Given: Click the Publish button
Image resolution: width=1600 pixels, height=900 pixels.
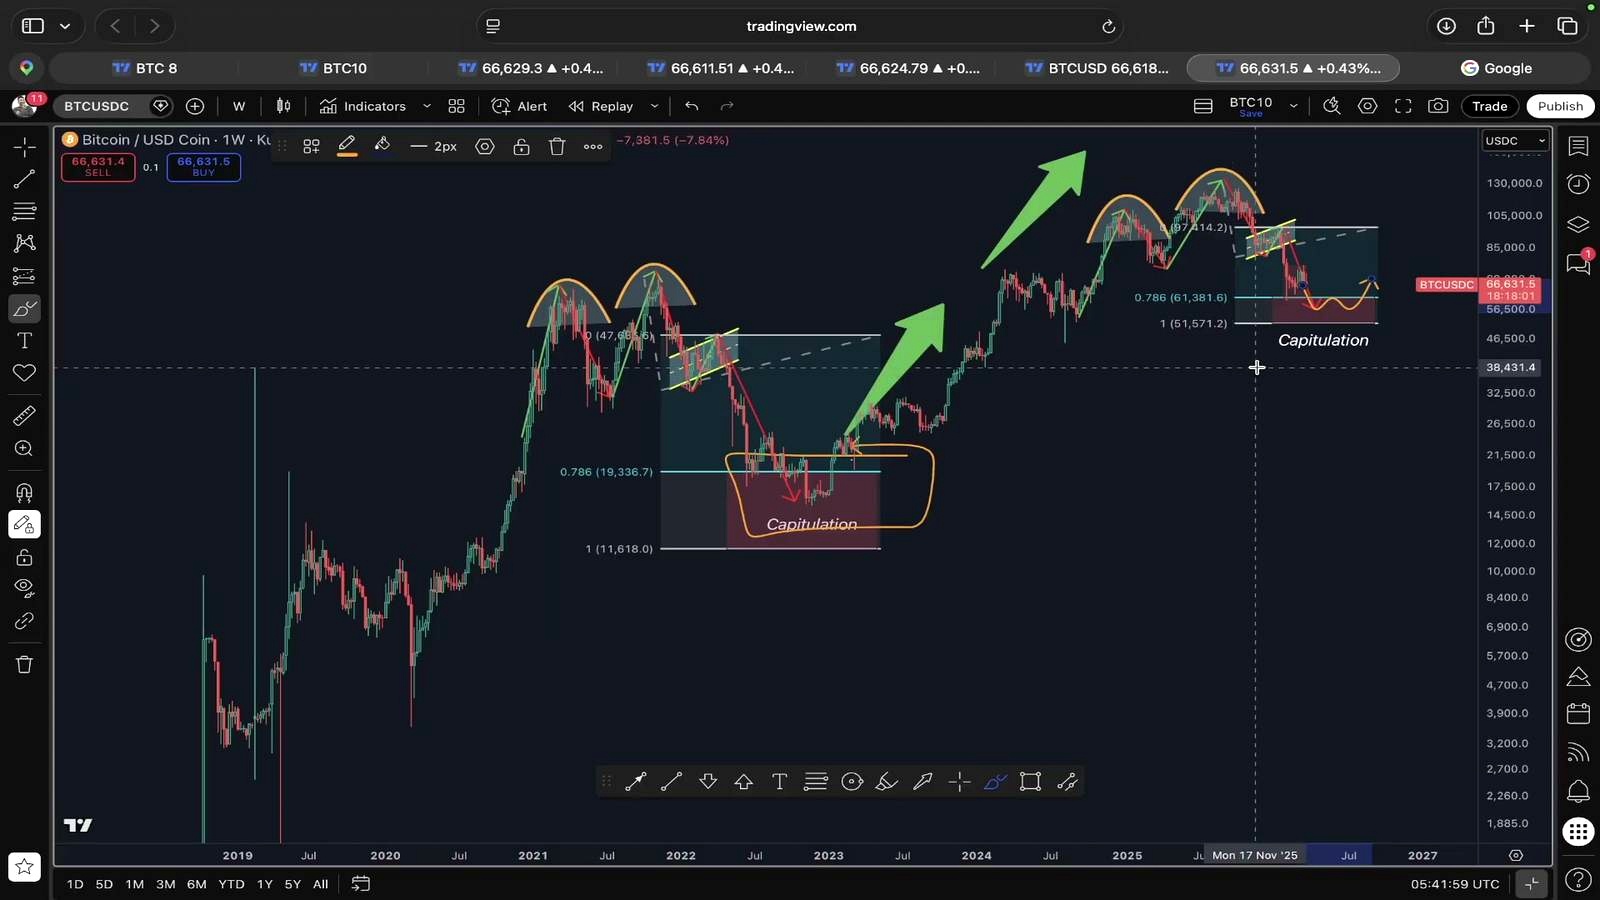Looking at the screenshot, I should click(x=1560, y=106).
